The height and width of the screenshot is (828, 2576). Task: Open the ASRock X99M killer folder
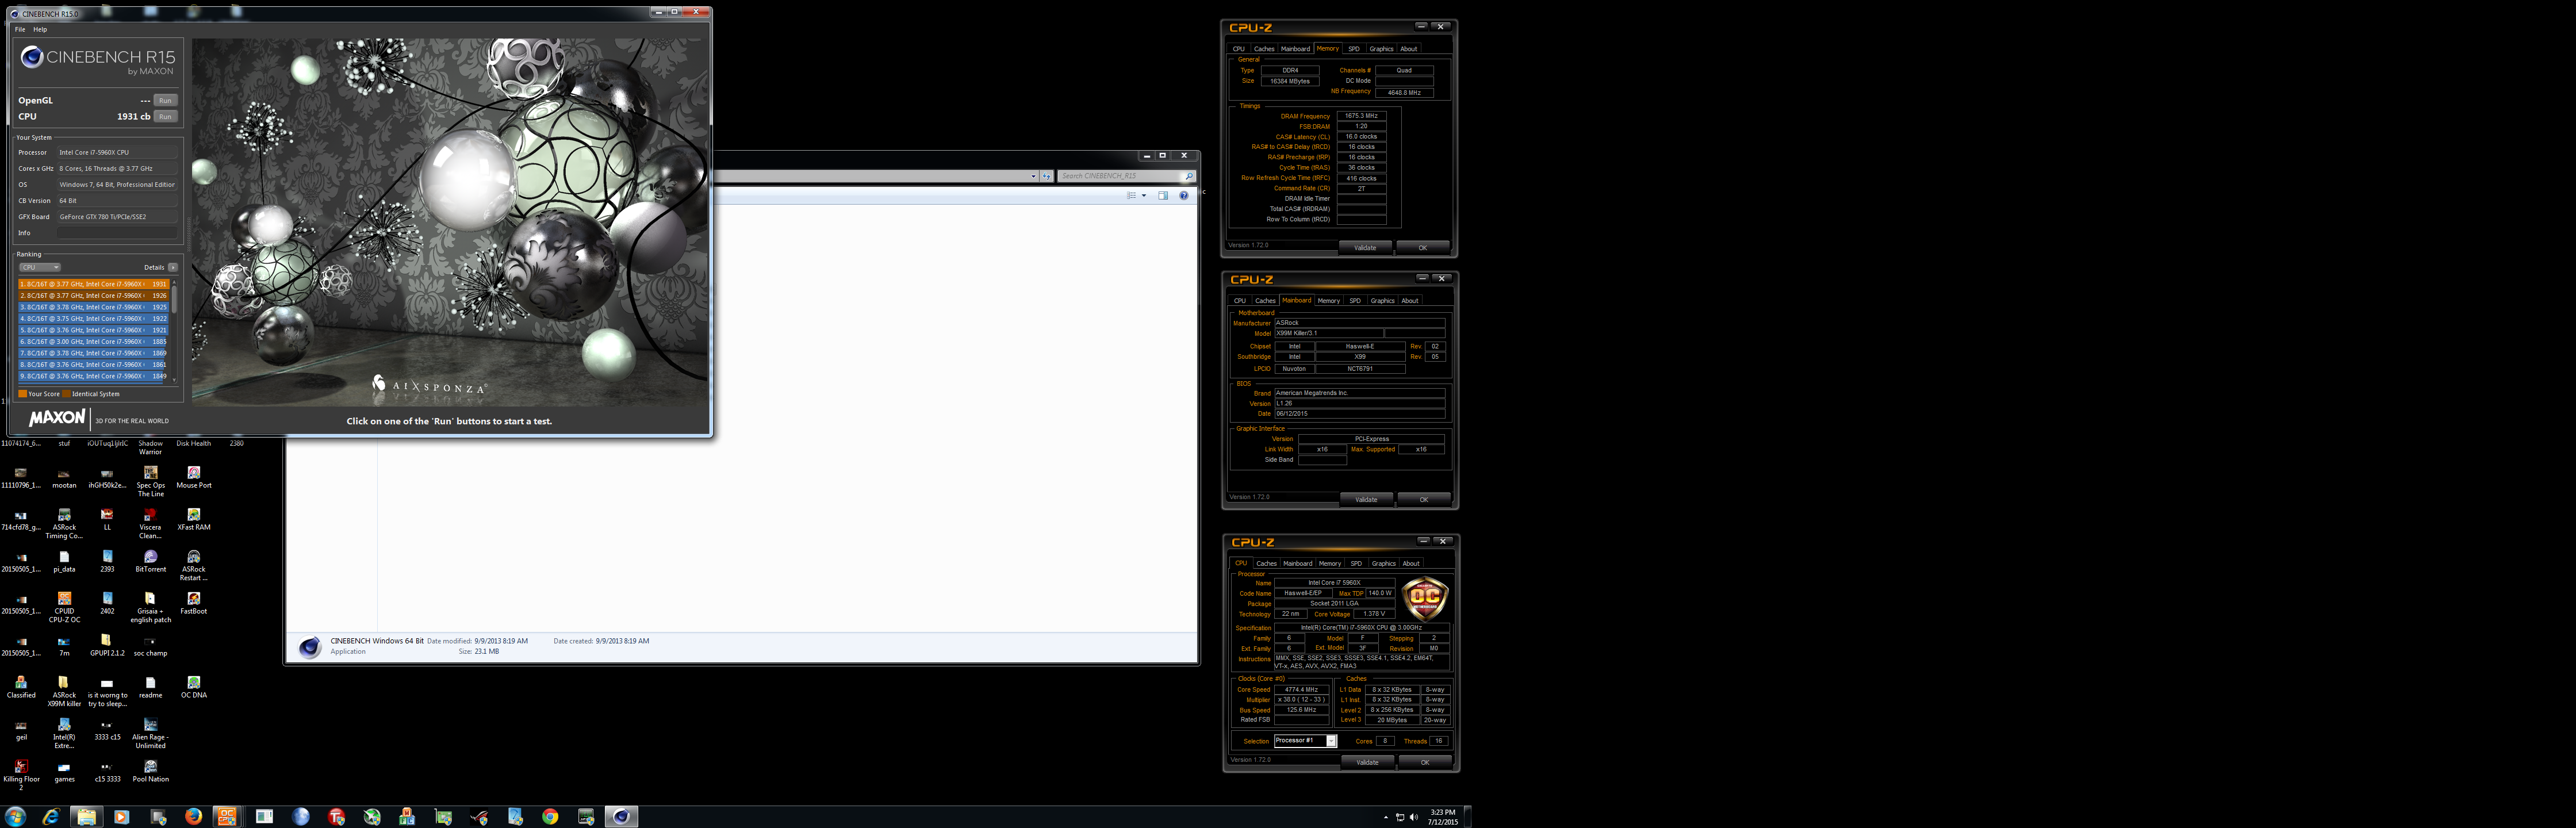[64, 691]
